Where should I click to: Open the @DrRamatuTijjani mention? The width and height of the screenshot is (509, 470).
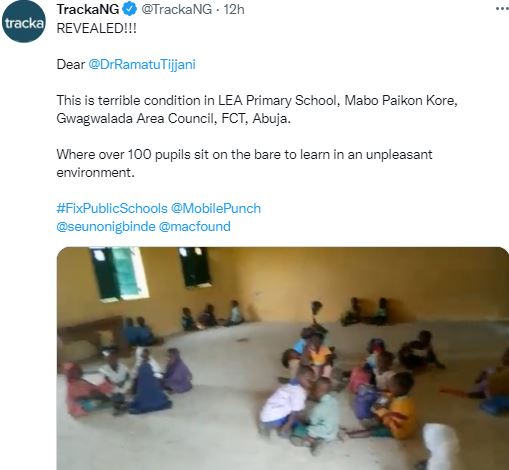click(x=142, y=64)
